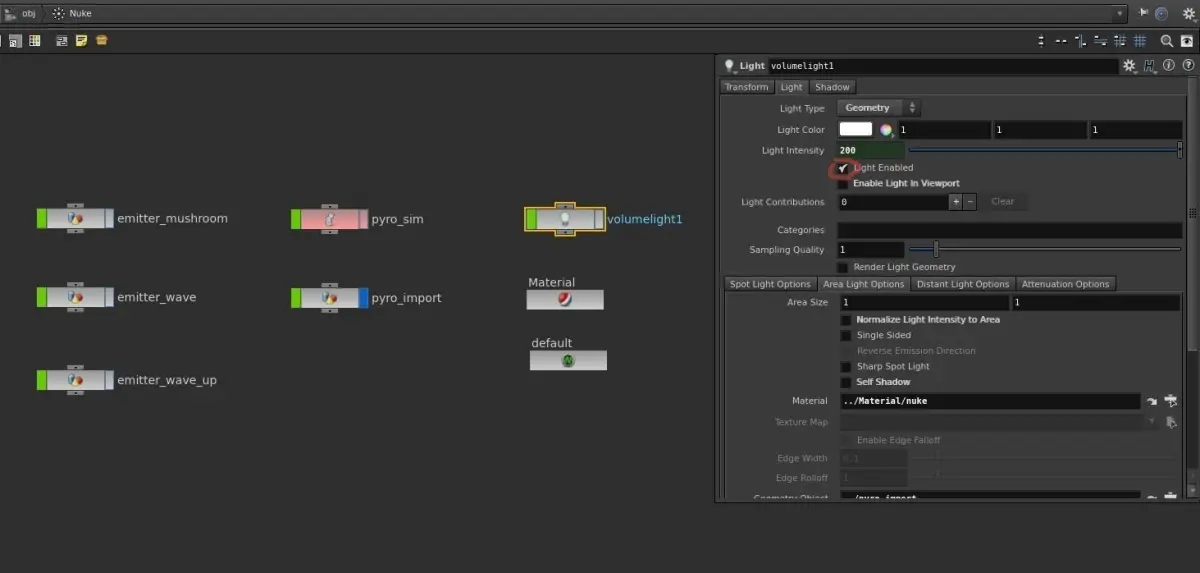Open the find node magnifier icon

(x=1166, y=41)
